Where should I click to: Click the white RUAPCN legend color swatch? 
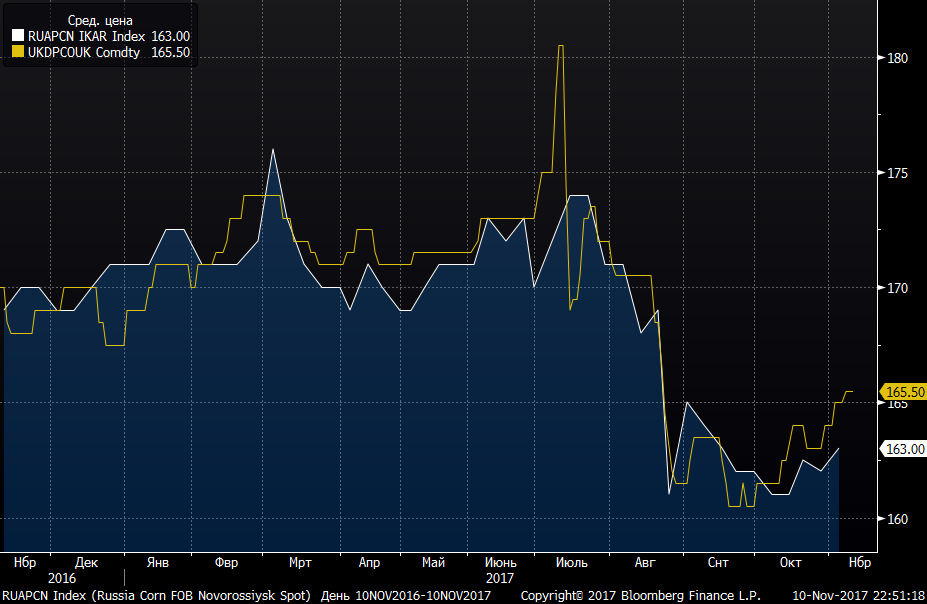[18, 36]
